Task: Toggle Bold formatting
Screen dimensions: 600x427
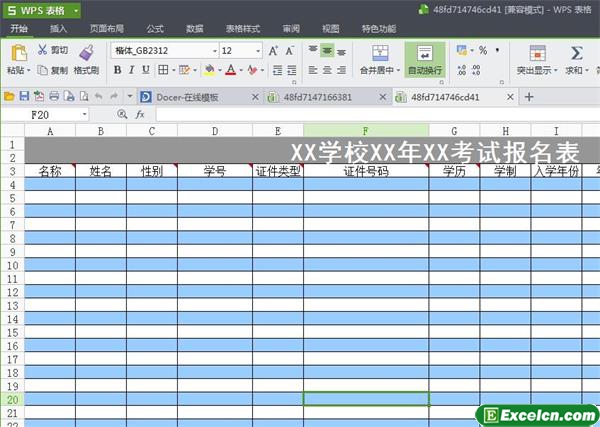Action: point(117,70)
